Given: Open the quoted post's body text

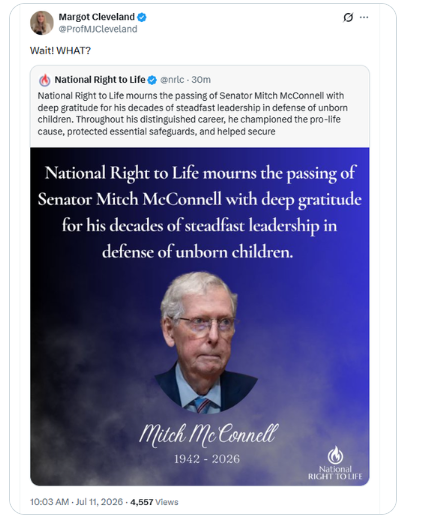Looking at the screenshot, I should (193, 114).
